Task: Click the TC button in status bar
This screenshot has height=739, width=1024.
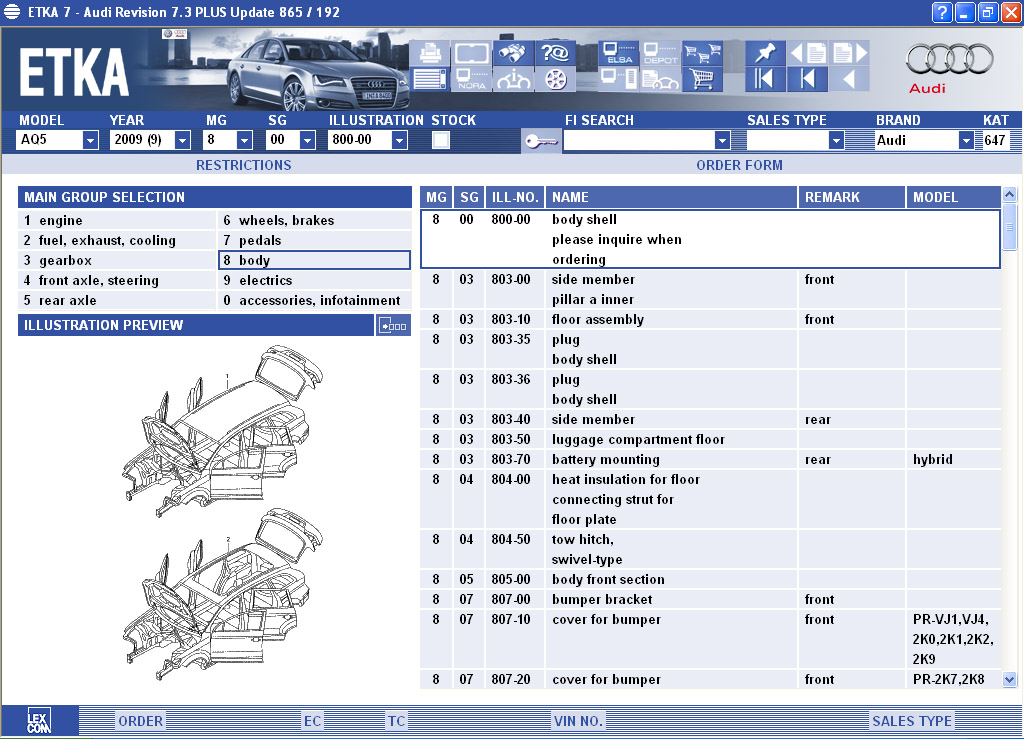Action: [x=396, y=721]
